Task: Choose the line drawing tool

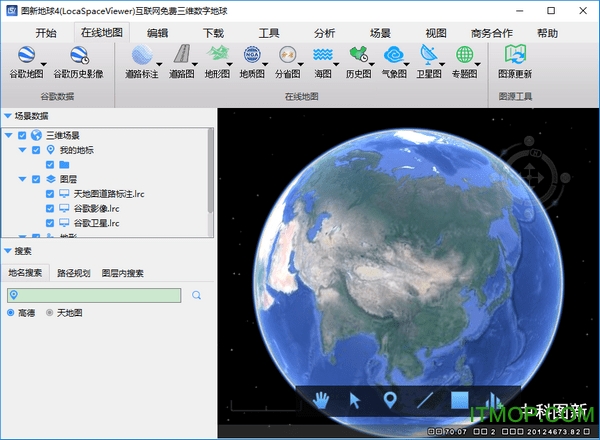Action: point(425,400)
